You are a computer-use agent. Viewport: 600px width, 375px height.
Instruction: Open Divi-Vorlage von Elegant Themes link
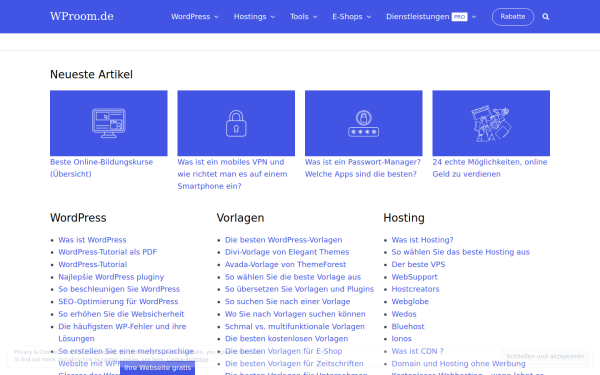click(x=287, y=252)
